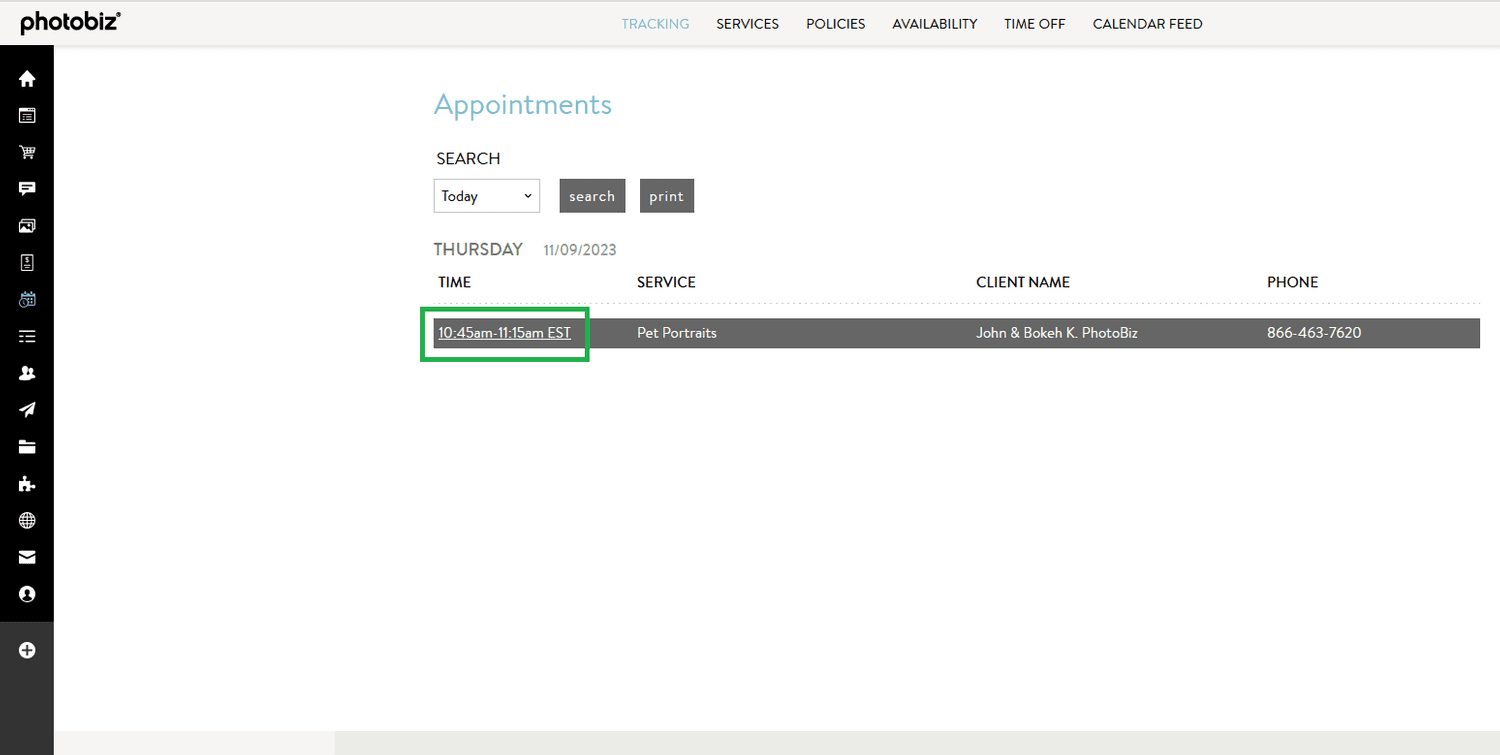This screenshot has width=1500, height=755.
Task: Open the POLICIES section
Action: (835, 23)
